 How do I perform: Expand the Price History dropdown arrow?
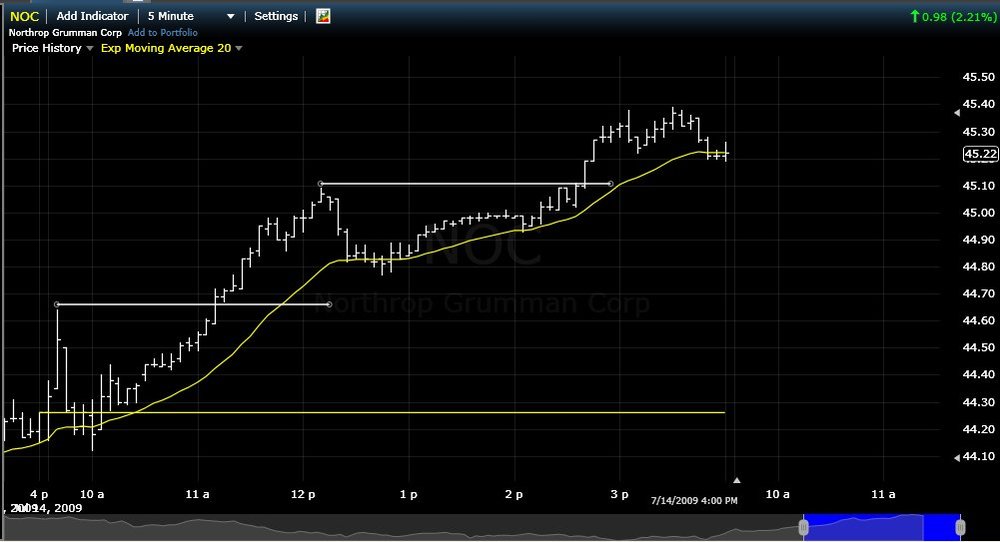89,48
